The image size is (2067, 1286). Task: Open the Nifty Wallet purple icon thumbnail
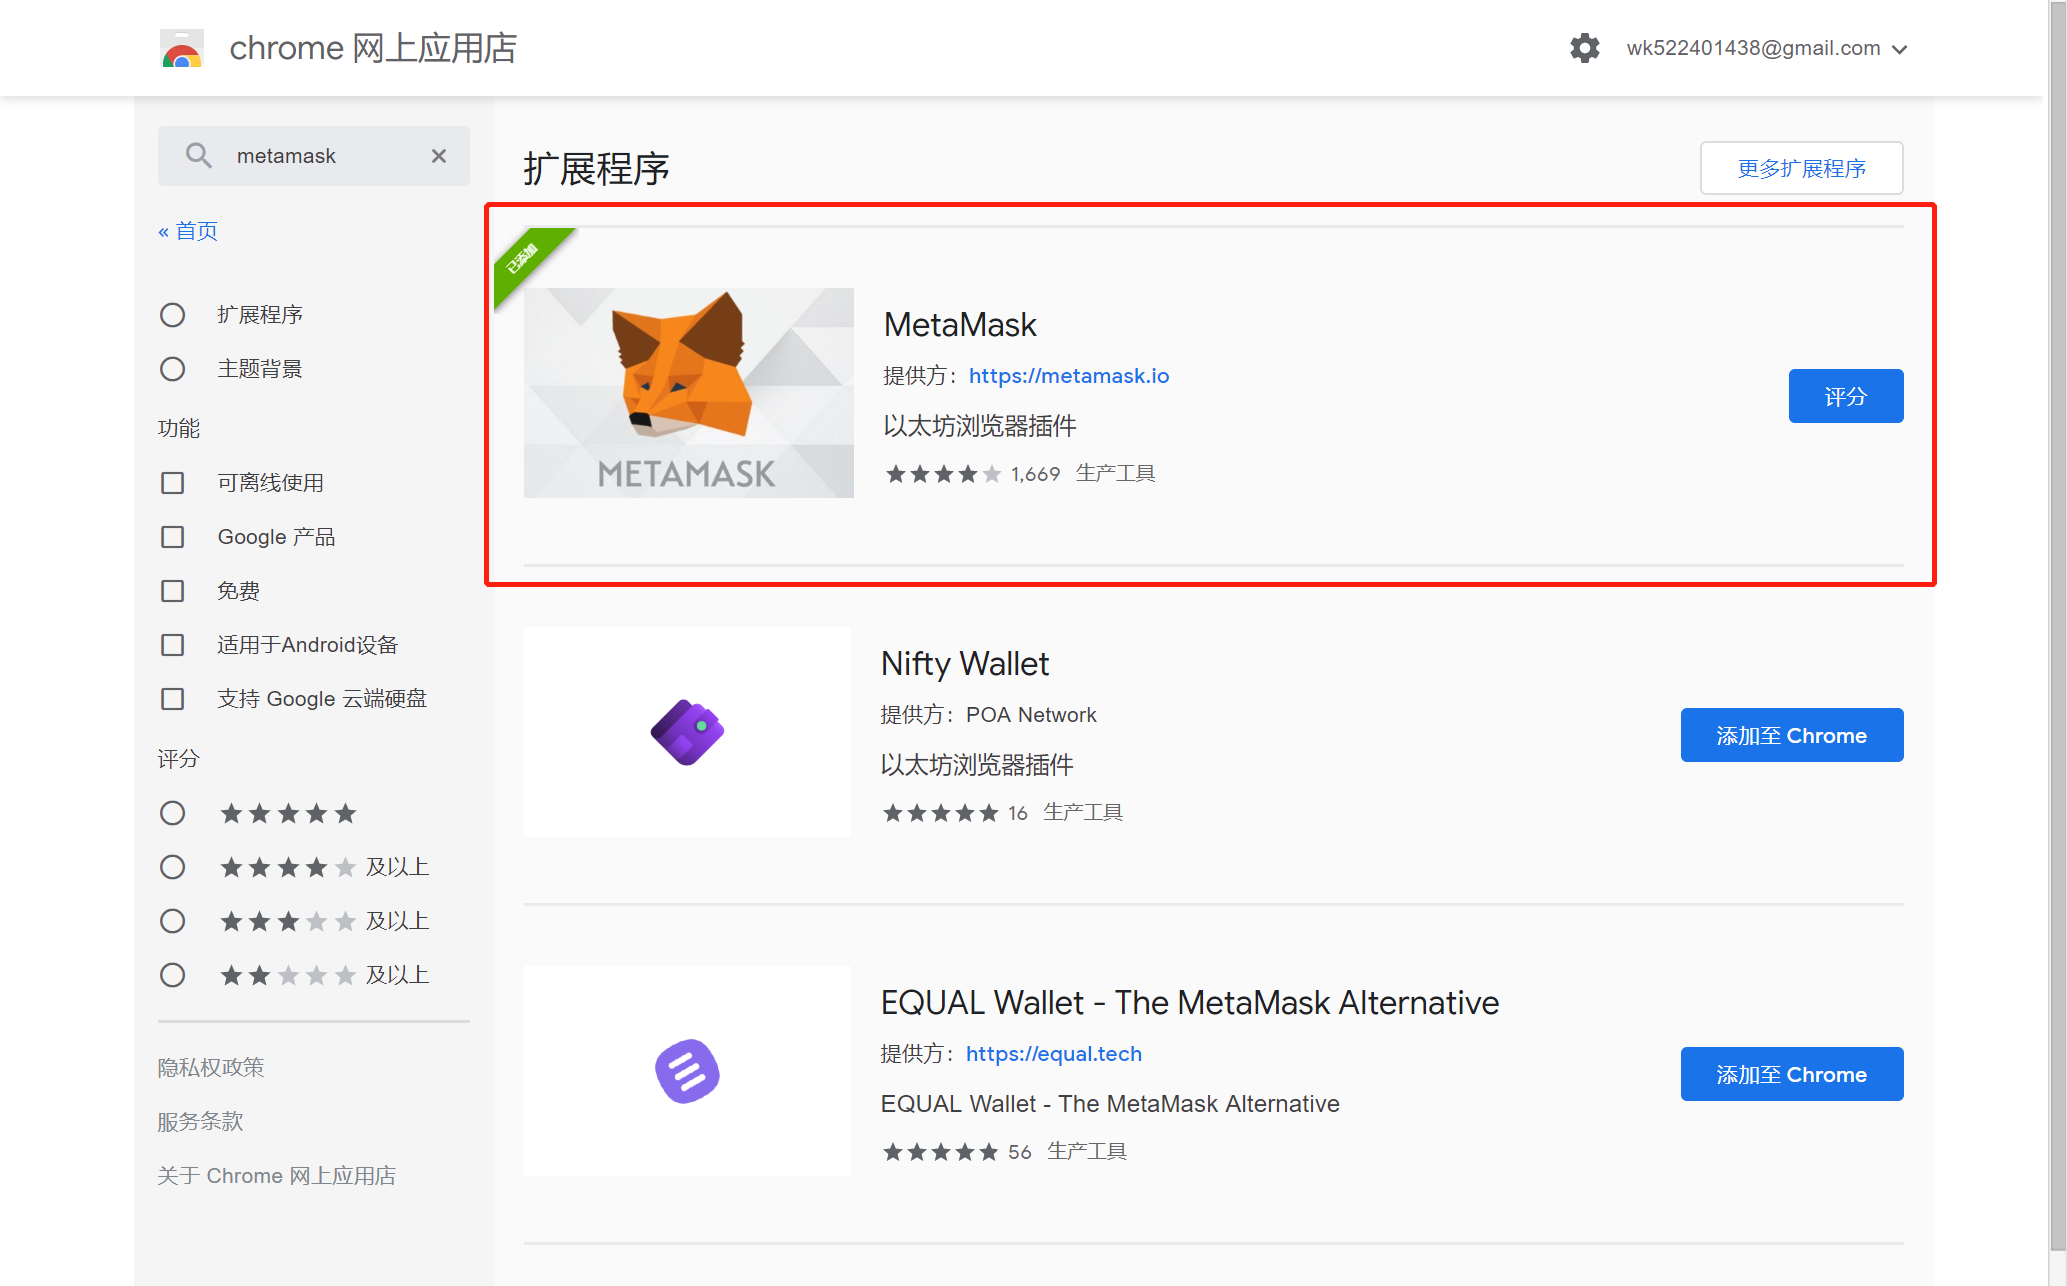pos(688,732)
